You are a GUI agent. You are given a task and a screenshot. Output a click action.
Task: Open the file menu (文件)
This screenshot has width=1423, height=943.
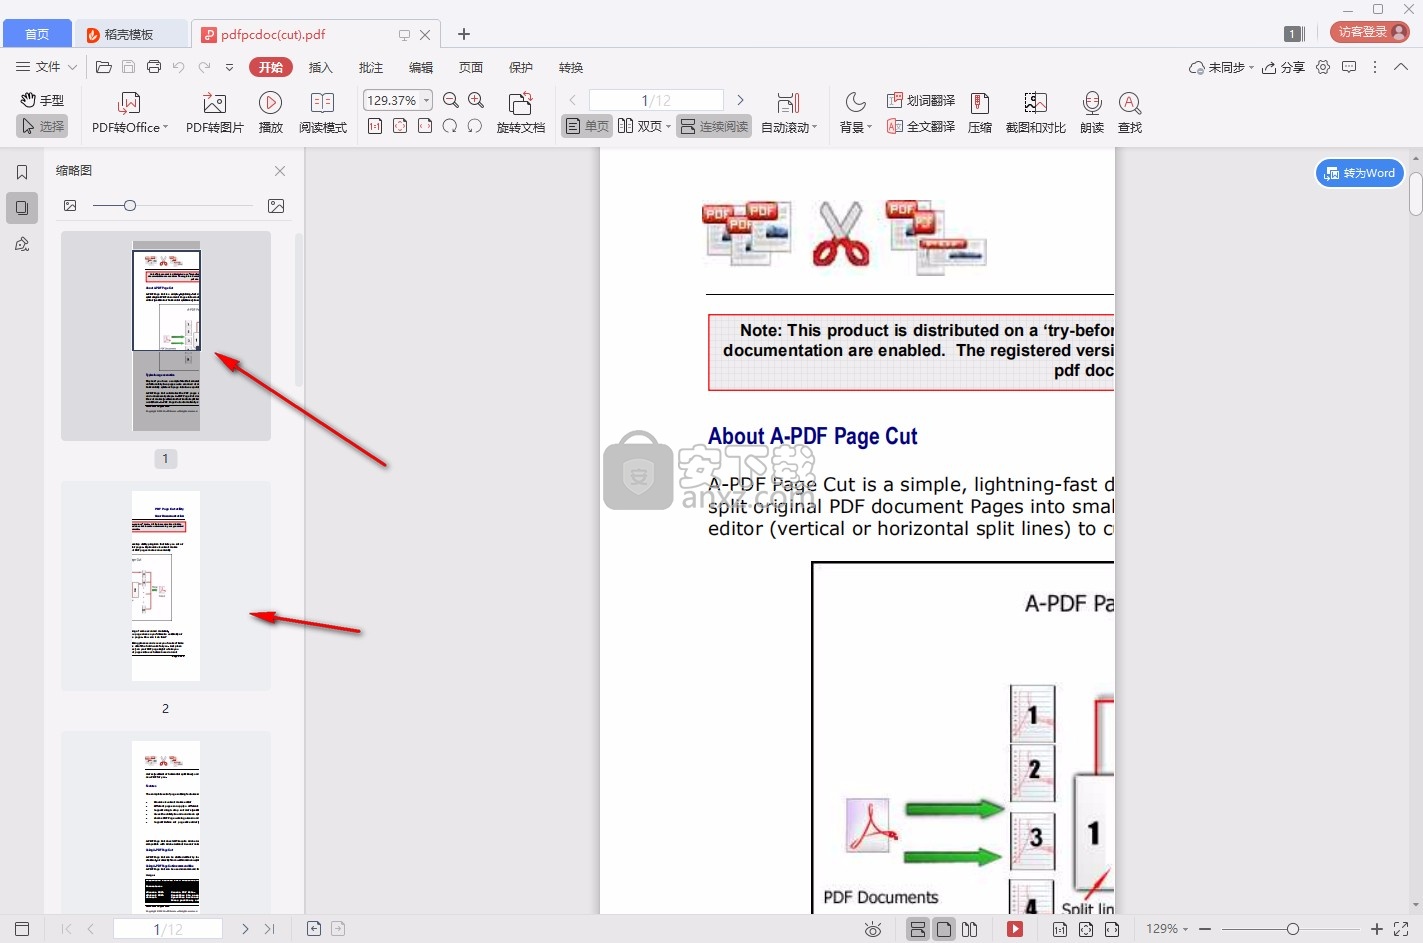point(38,67)
